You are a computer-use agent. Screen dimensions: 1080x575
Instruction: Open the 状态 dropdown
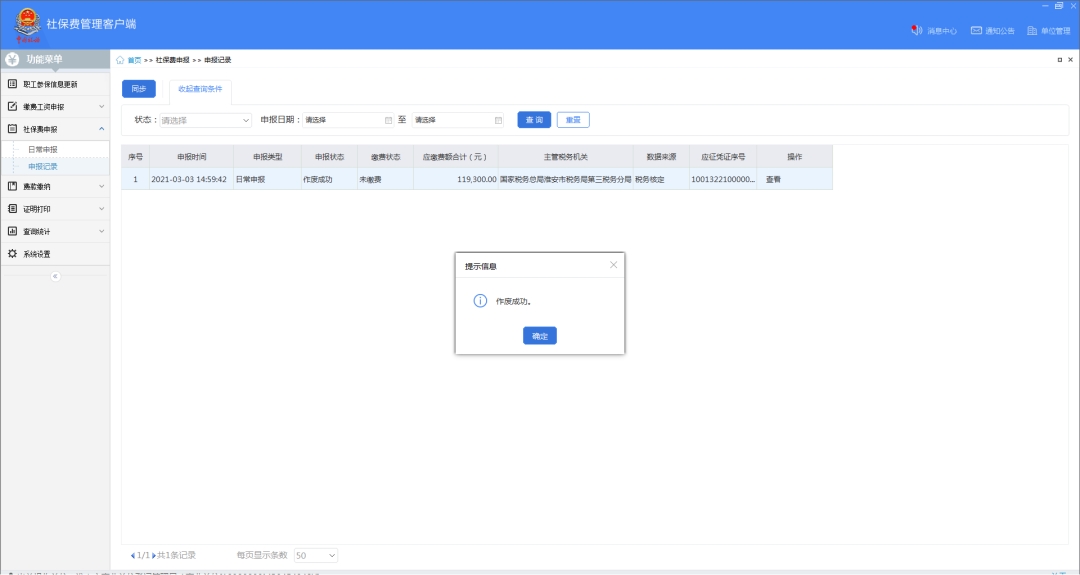pos(206,120)
